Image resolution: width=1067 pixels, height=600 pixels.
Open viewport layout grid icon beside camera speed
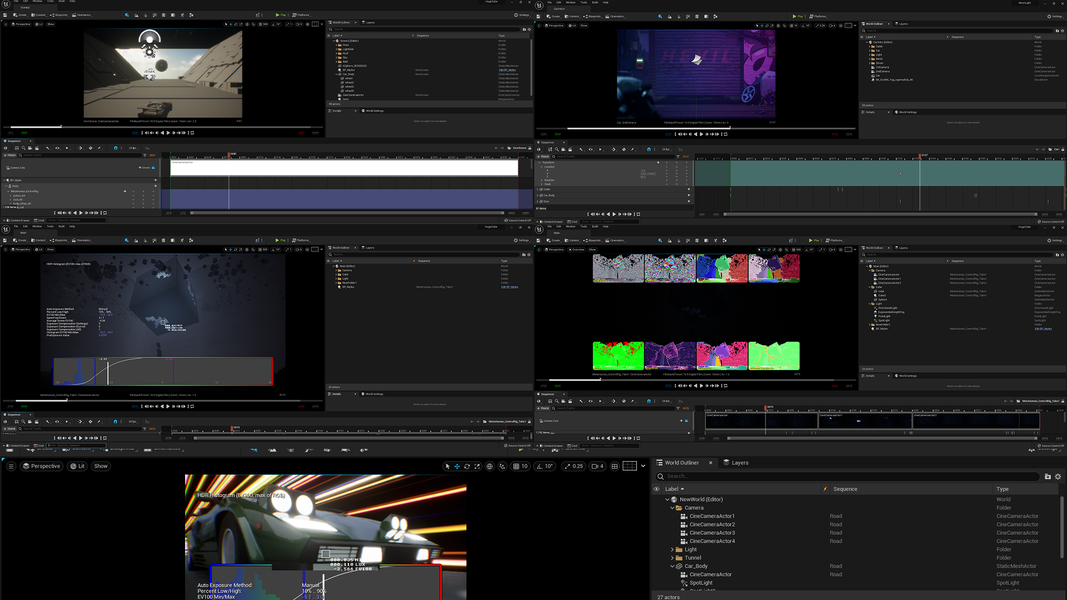(614, 466)
